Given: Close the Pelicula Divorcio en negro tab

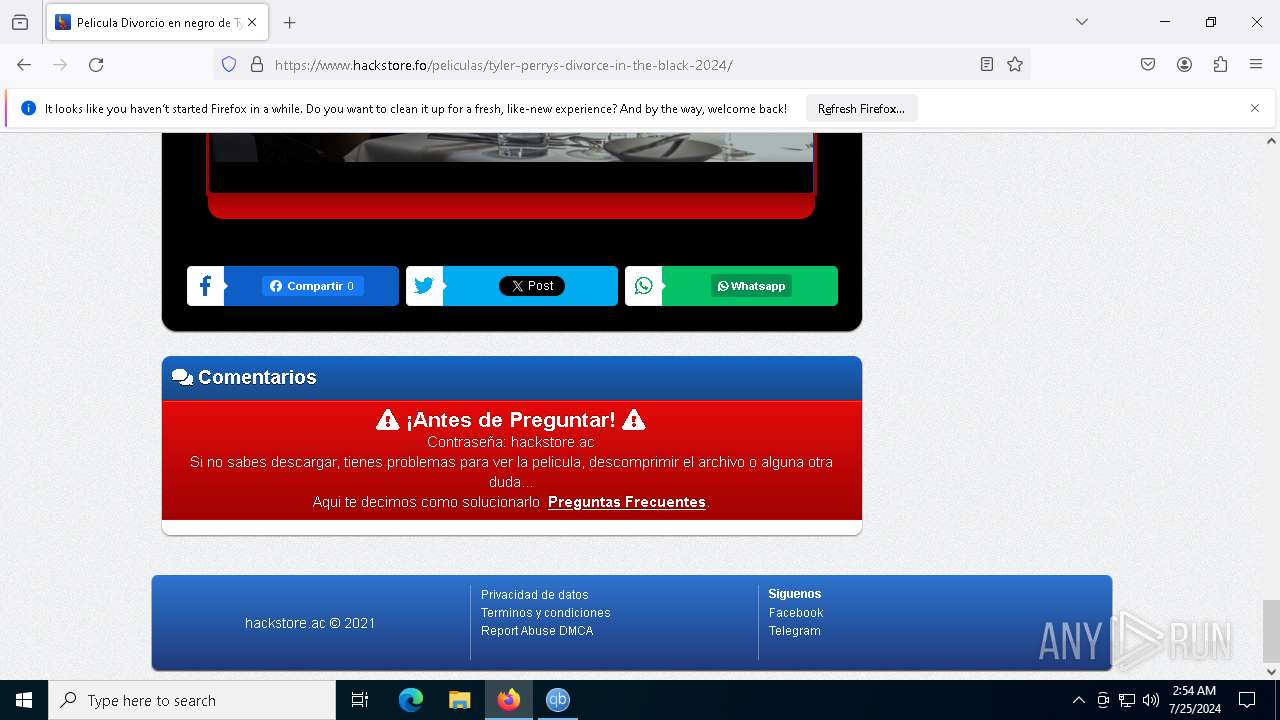Looking at the screenshot, I should [x=252, y=22].
